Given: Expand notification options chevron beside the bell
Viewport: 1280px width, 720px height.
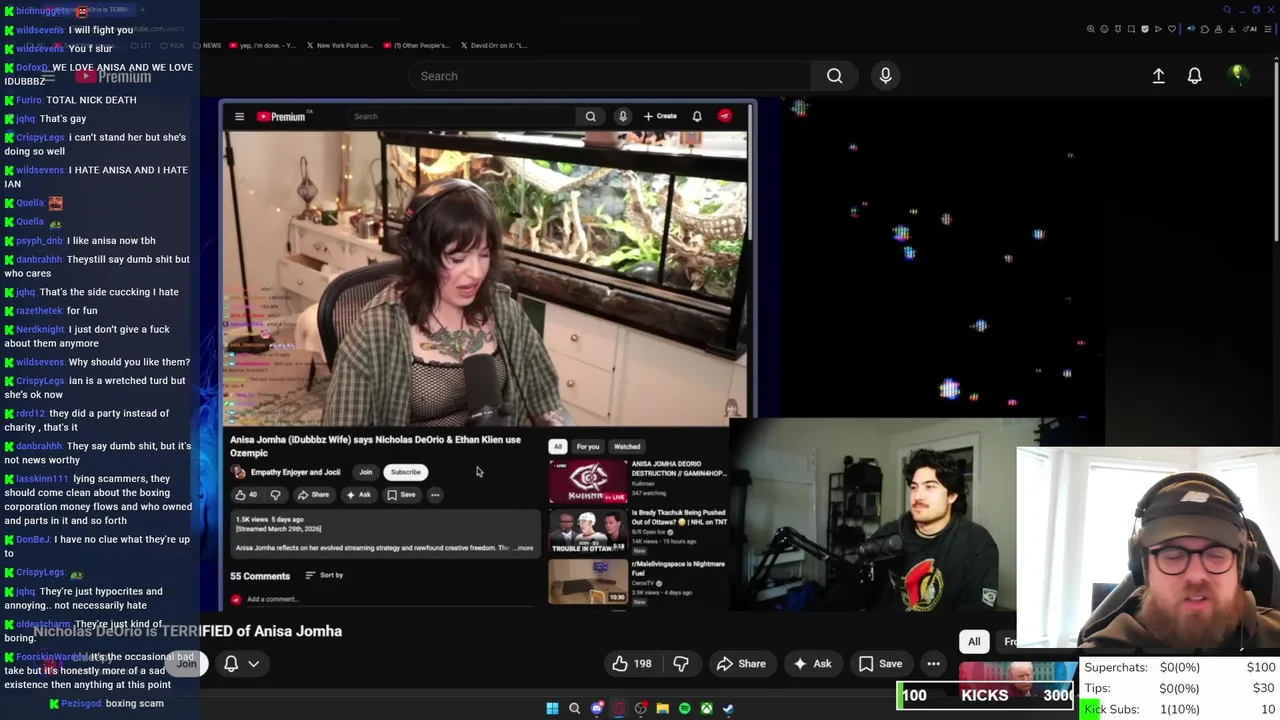Looking at the screenshot, I should (x=254, y=663).
